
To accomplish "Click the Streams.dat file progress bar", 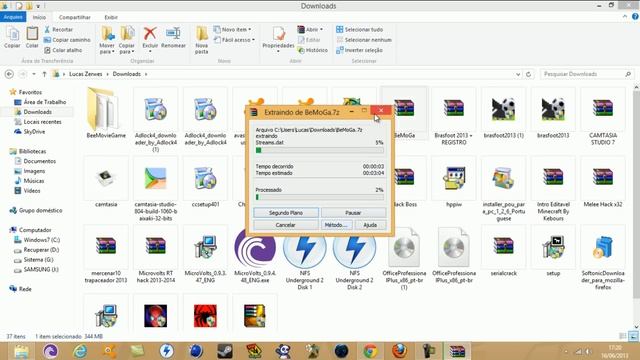I will point(320,150).
